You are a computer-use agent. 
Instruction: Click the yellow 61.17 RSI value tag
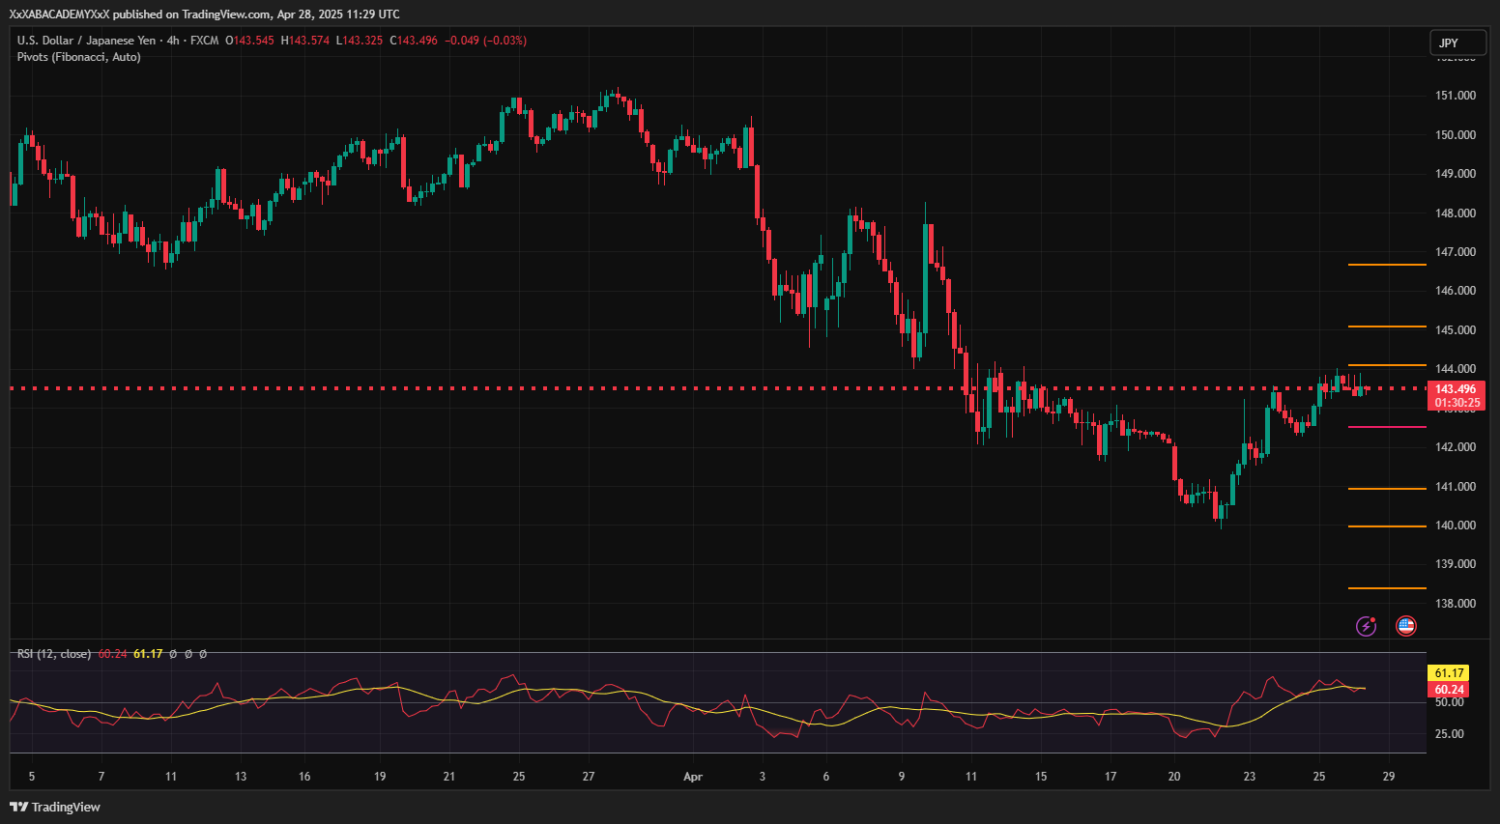click(x=1449, y=673)
